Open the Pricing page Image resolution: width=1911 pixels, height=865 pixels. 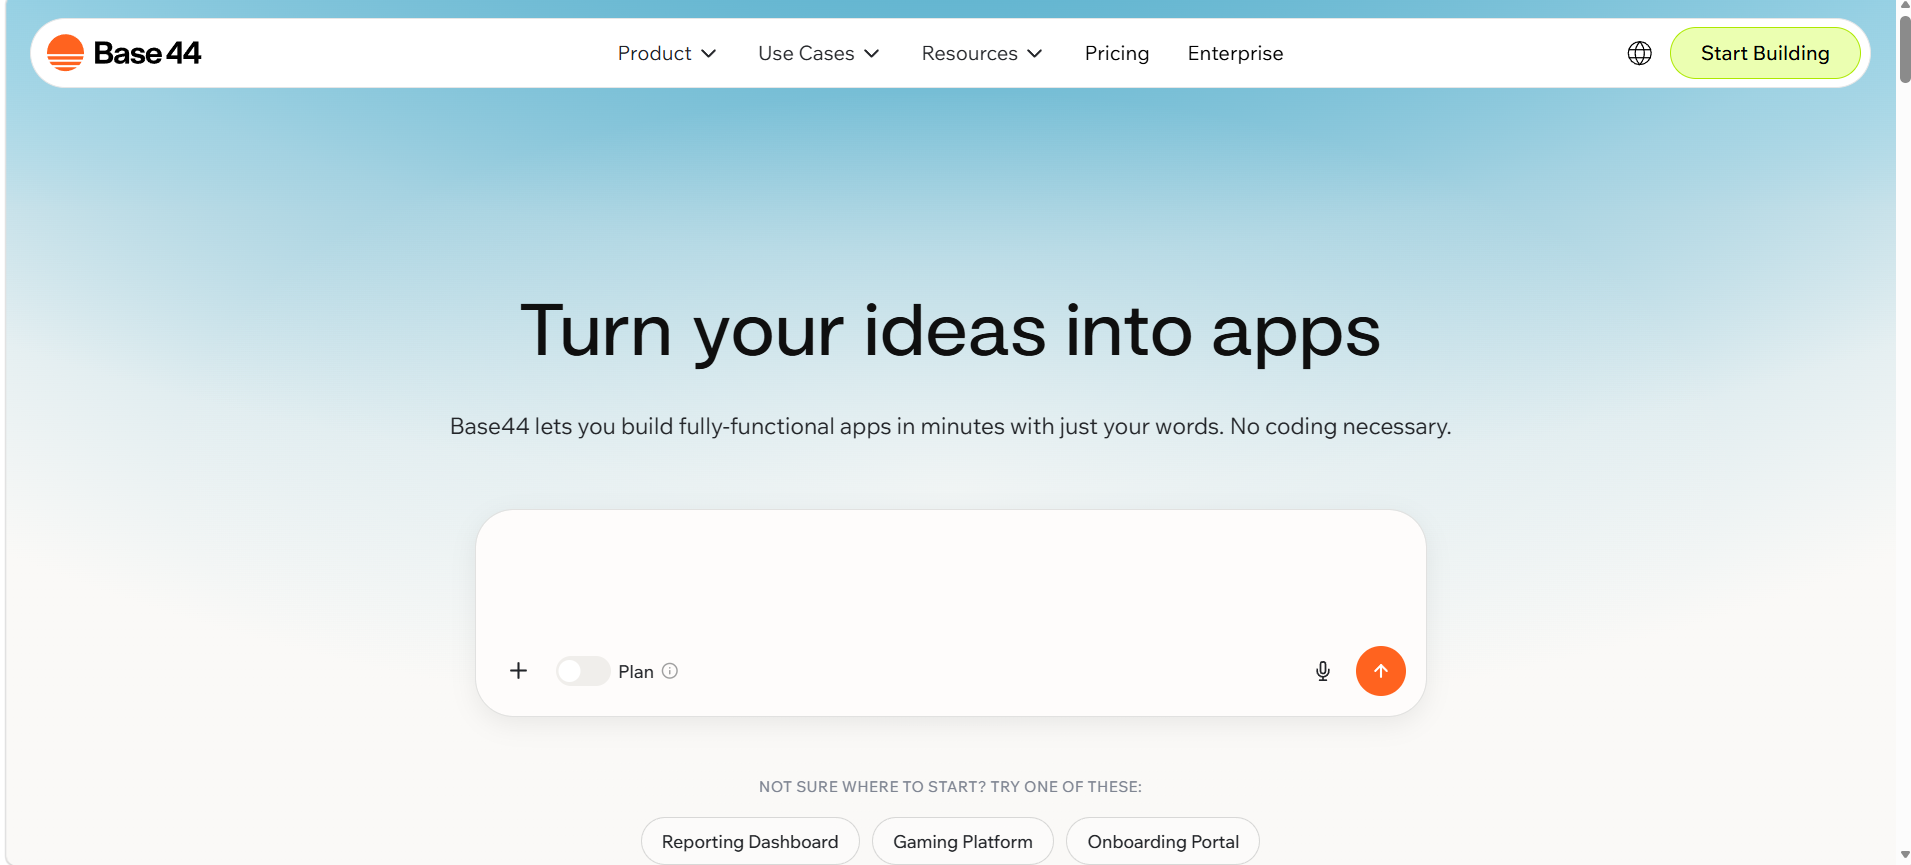point(1117,53)
